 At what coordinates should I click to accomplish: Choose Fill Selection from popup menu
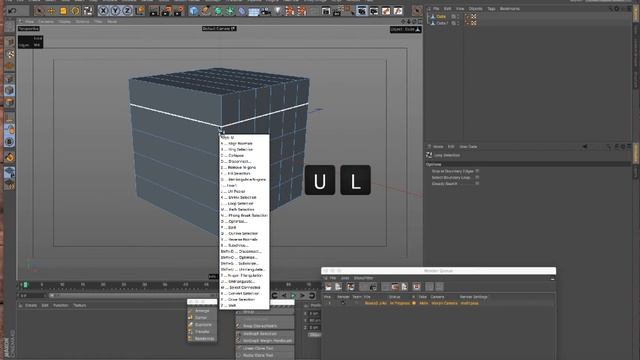[244, 173]
